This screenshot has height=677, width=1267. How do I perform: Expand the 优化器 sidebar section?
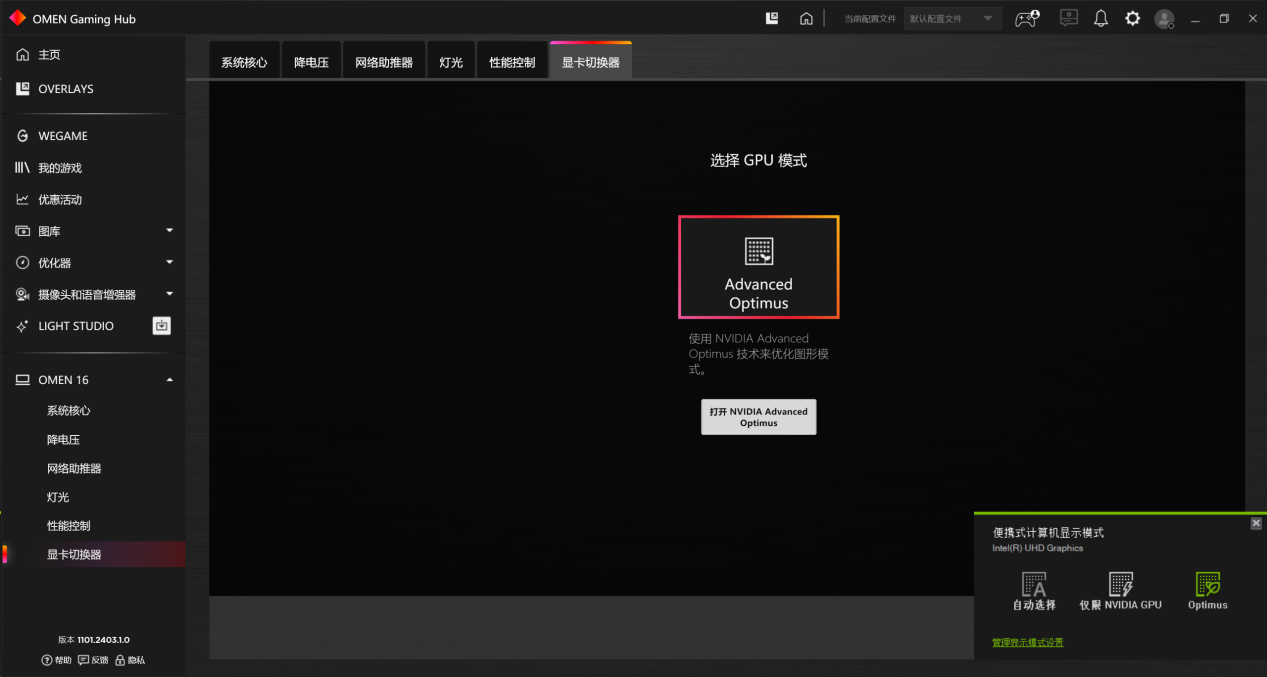click(x=169, y=263)
